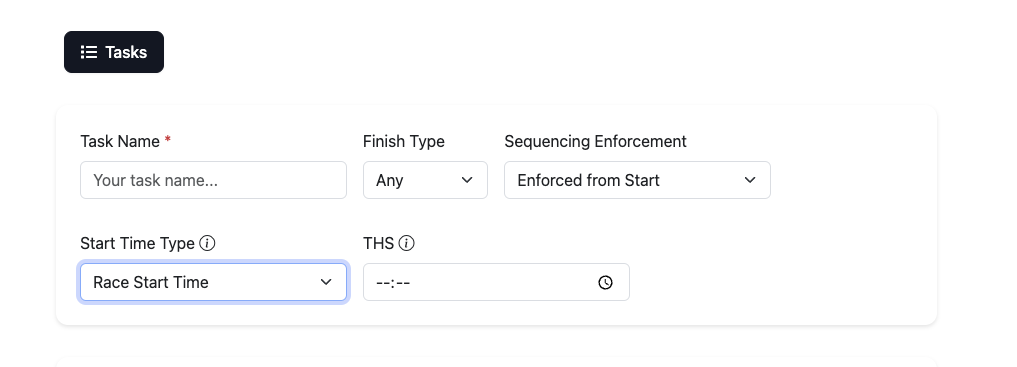Click the THS label text
The height and width of the screenshot is (367, 1017).
pos(379,243)
